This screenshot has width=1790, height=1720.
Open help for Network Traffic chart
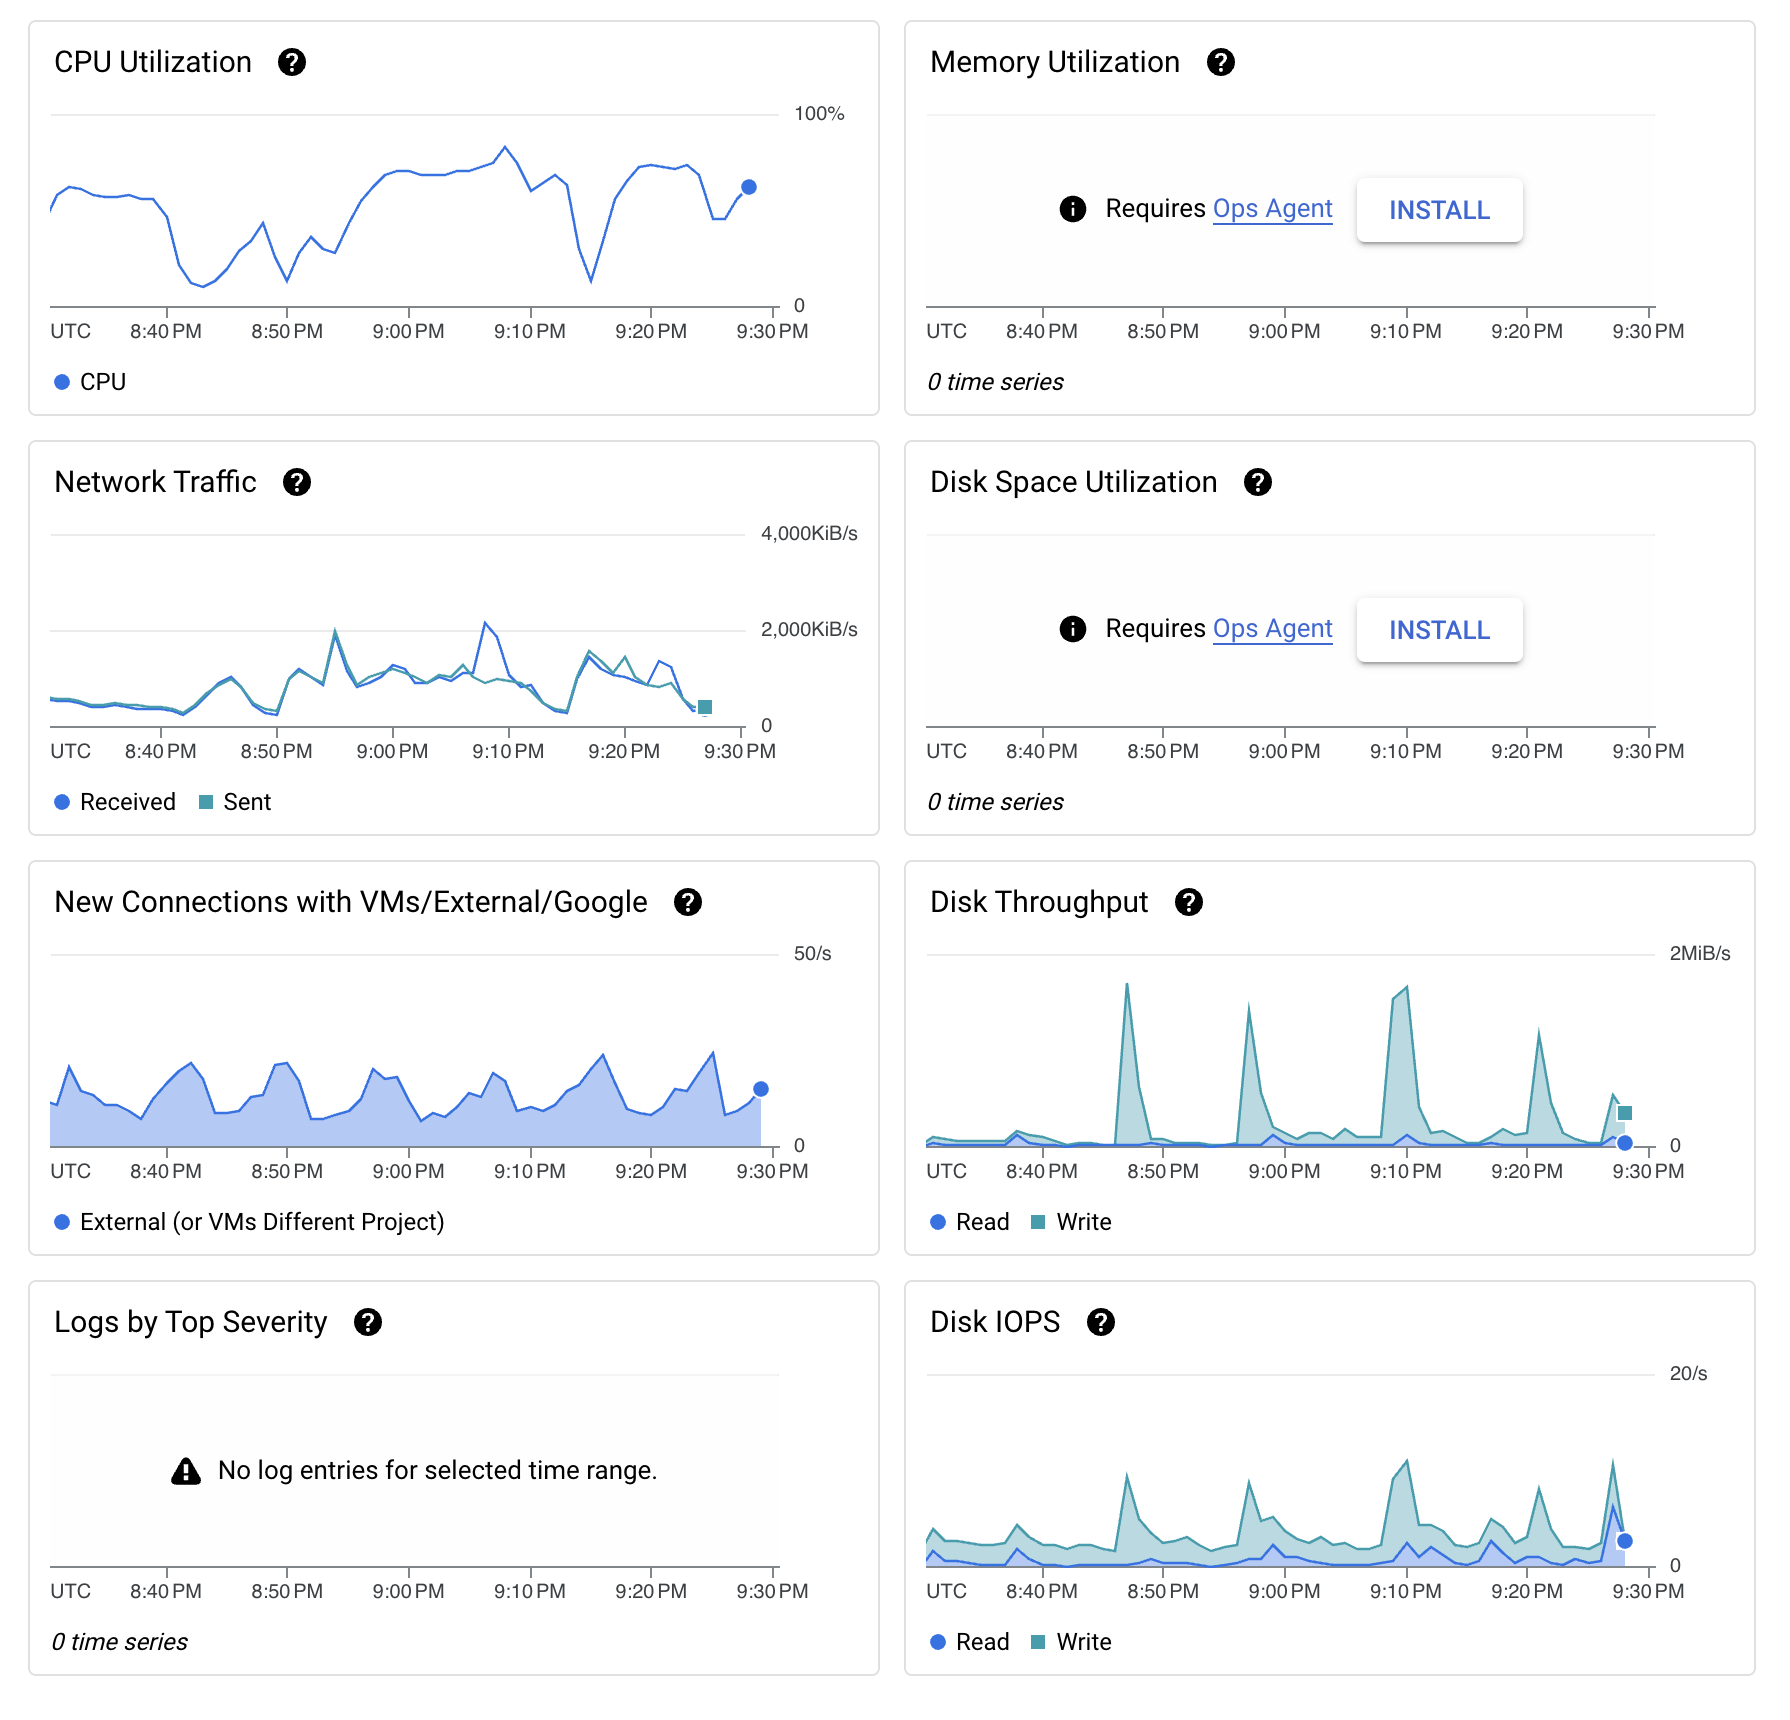(x=296, y=482)
